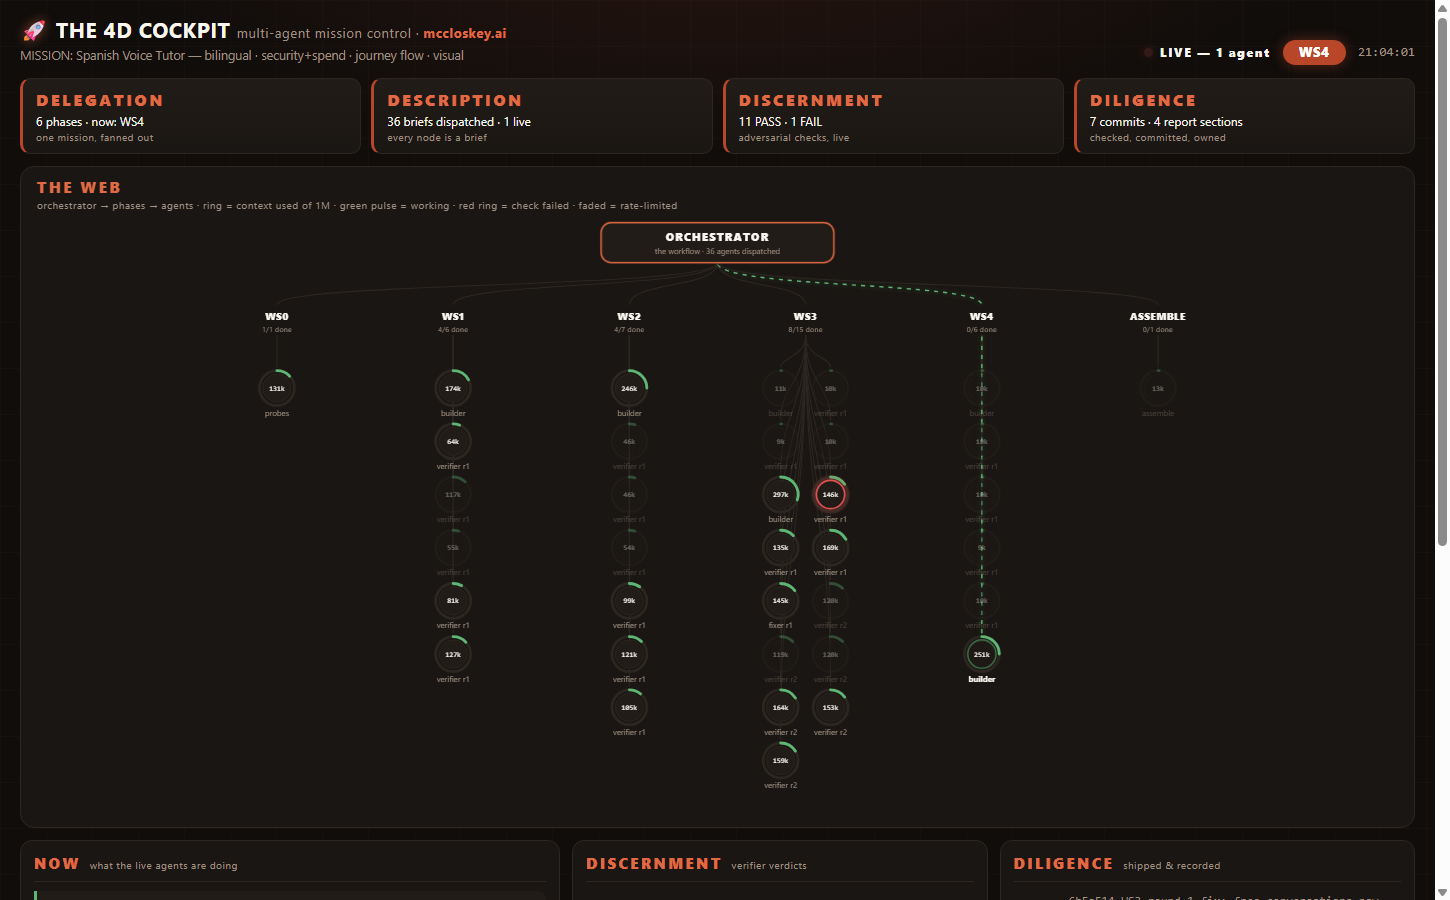
Task: Select the 246k builder node under WS2
Action: pyautogui.click(x=629, y=388)
